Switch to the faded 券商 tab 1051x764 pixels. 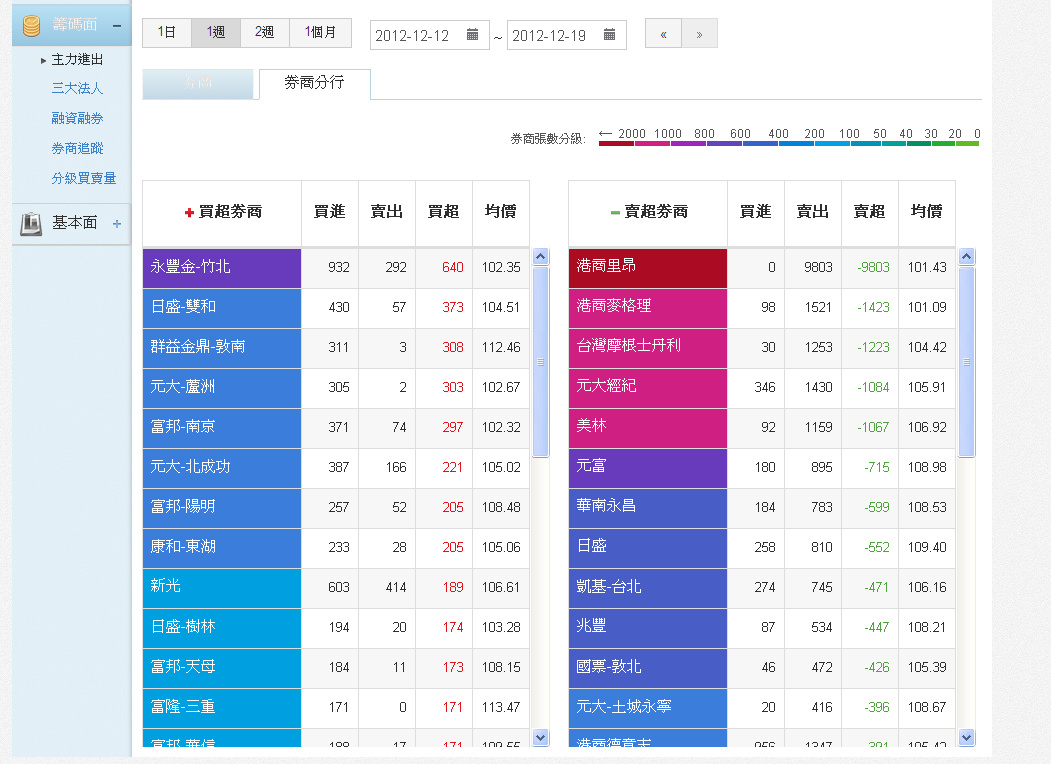(x=198, y=84)
